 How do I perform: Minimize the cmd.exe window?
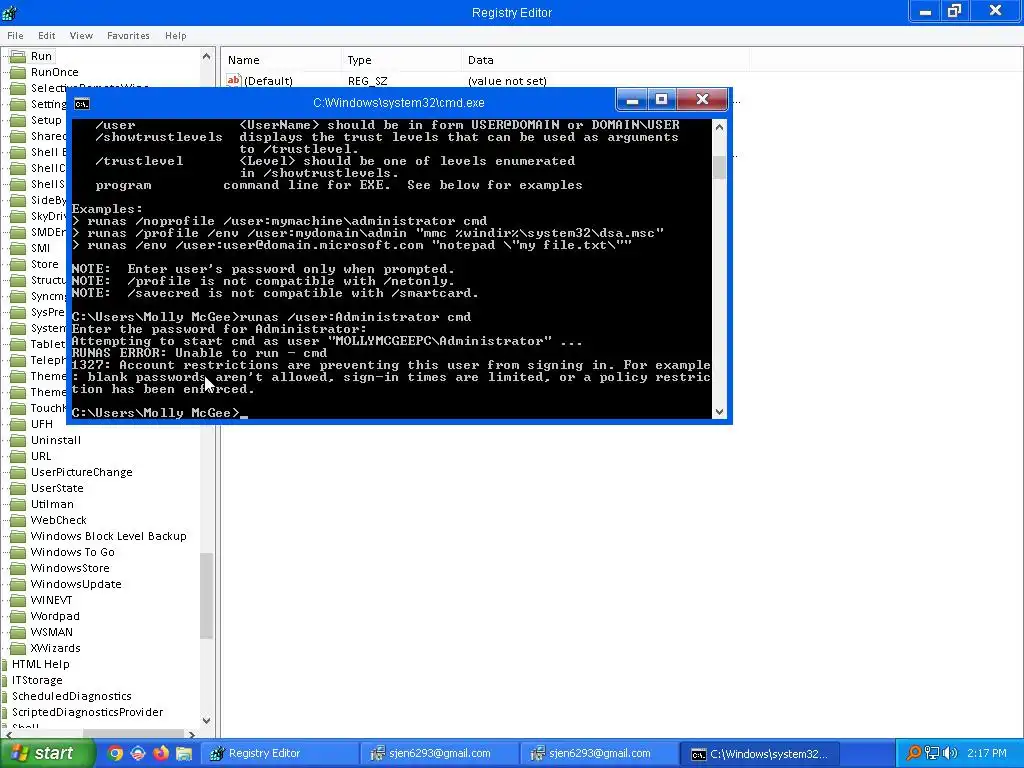pos(632,100)
